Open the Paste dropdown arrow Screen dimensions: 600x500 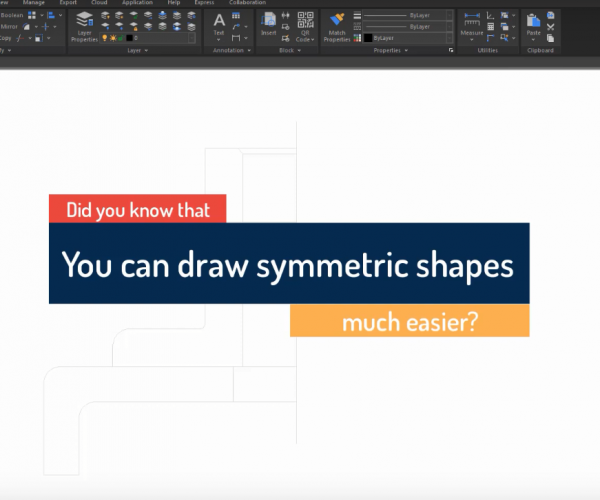(x=533, y=39)
